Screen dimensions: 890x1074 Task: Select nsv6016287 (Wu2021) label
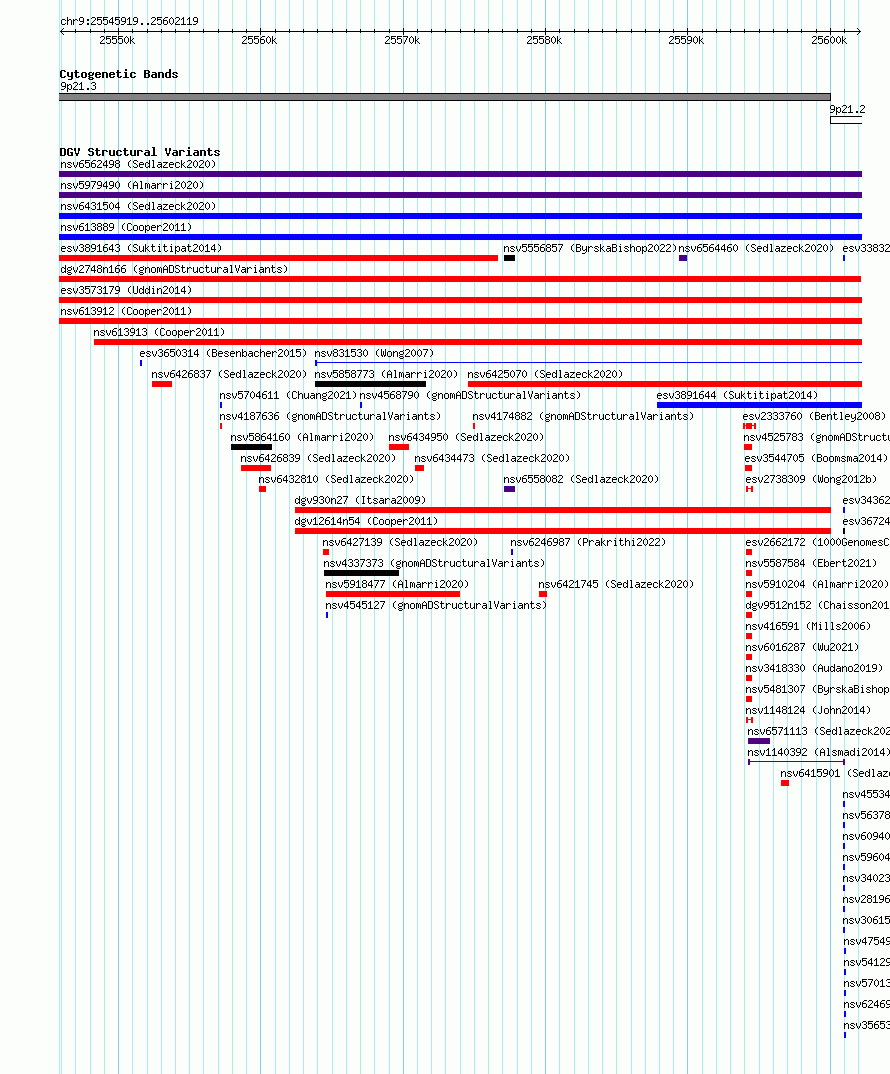(x=802, y=648)
